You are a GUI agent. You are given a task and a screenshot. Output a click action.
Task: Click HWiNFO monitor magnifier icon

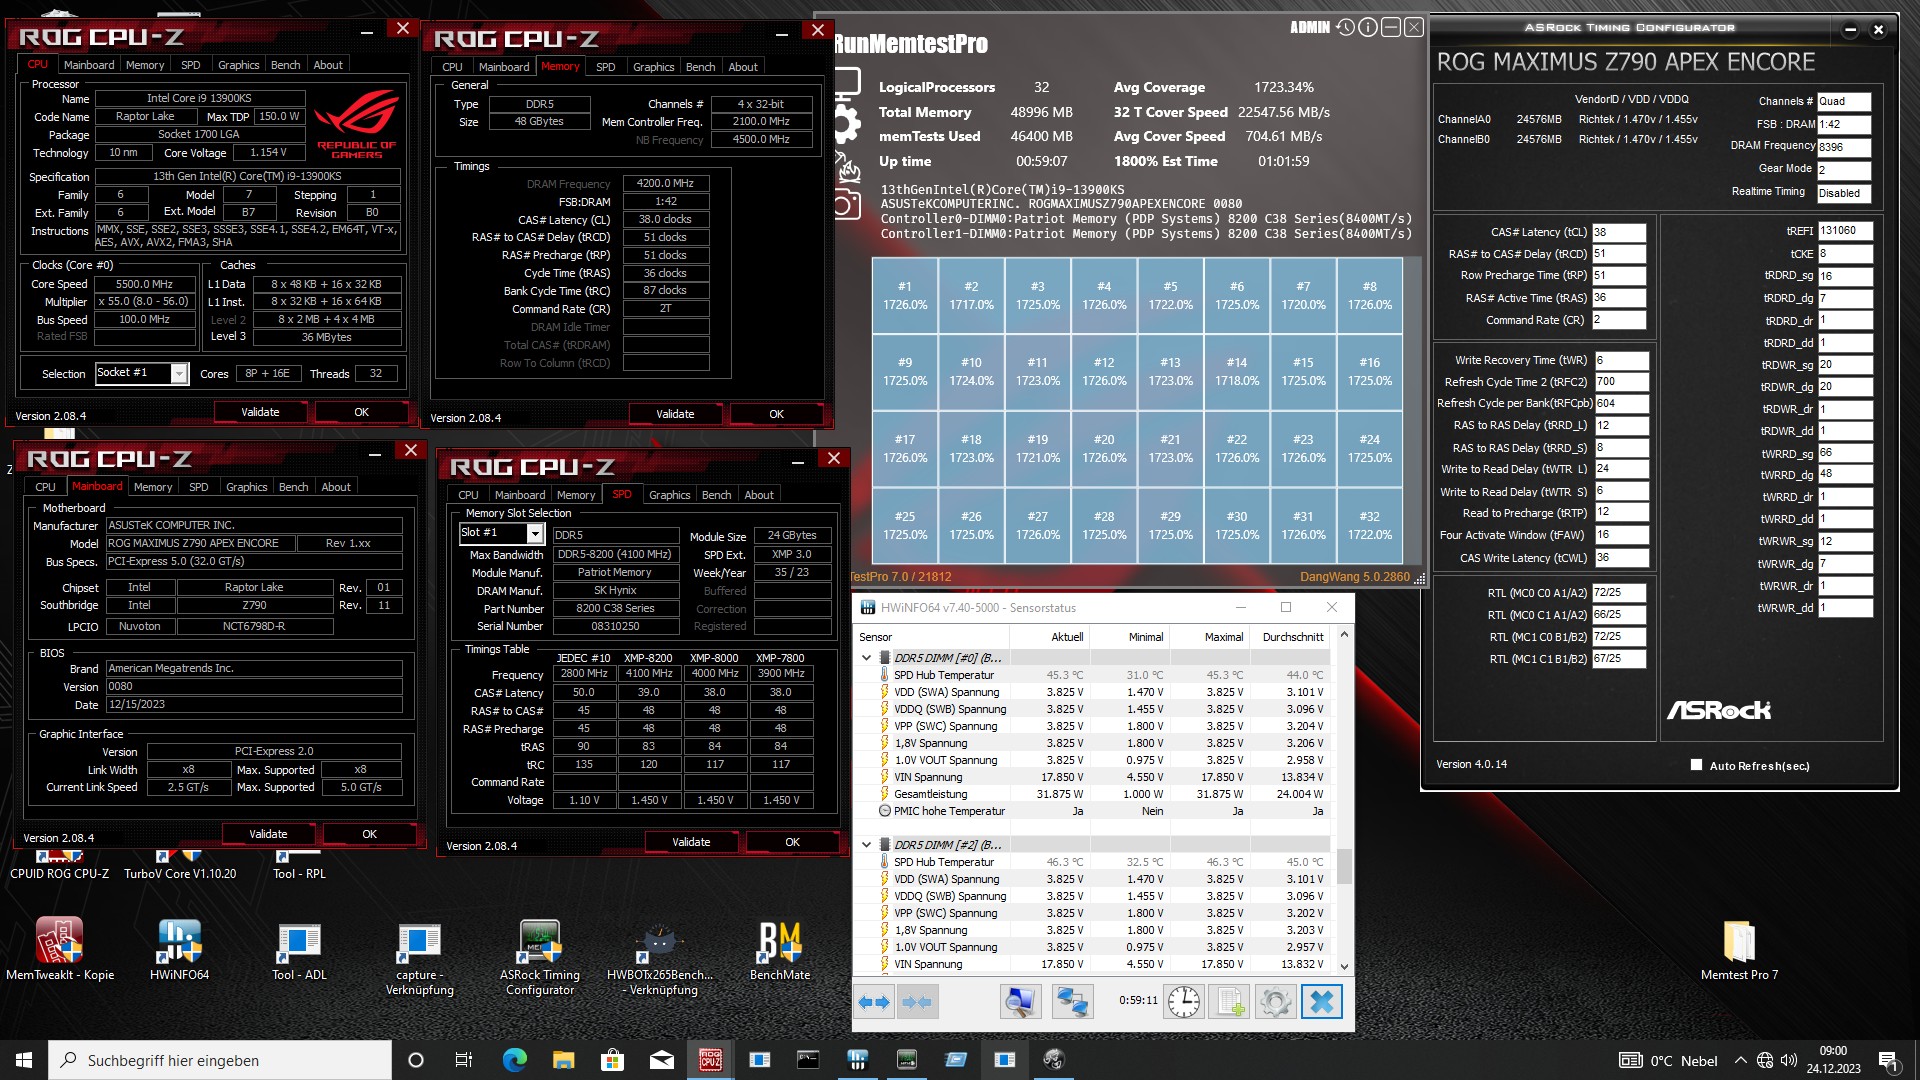(1021, 1002)
